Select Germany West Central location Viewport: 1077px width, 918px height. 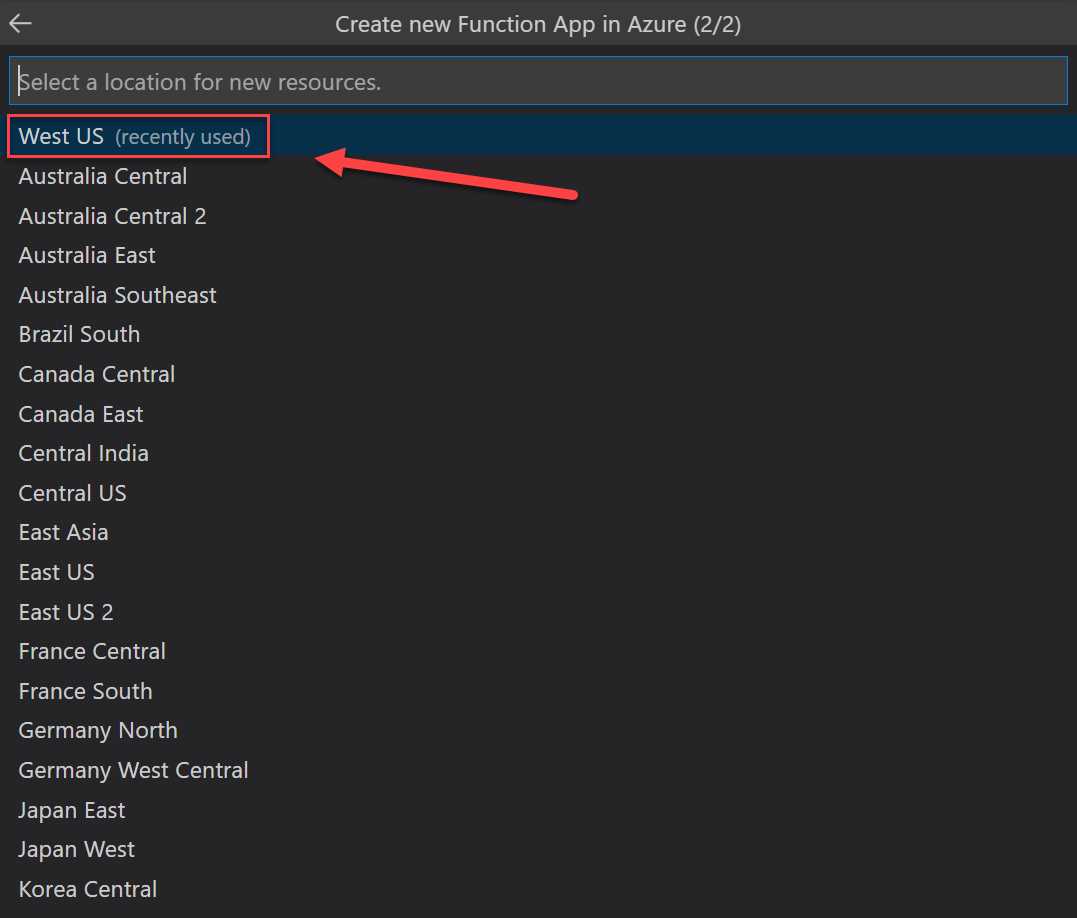coord(133,770)
